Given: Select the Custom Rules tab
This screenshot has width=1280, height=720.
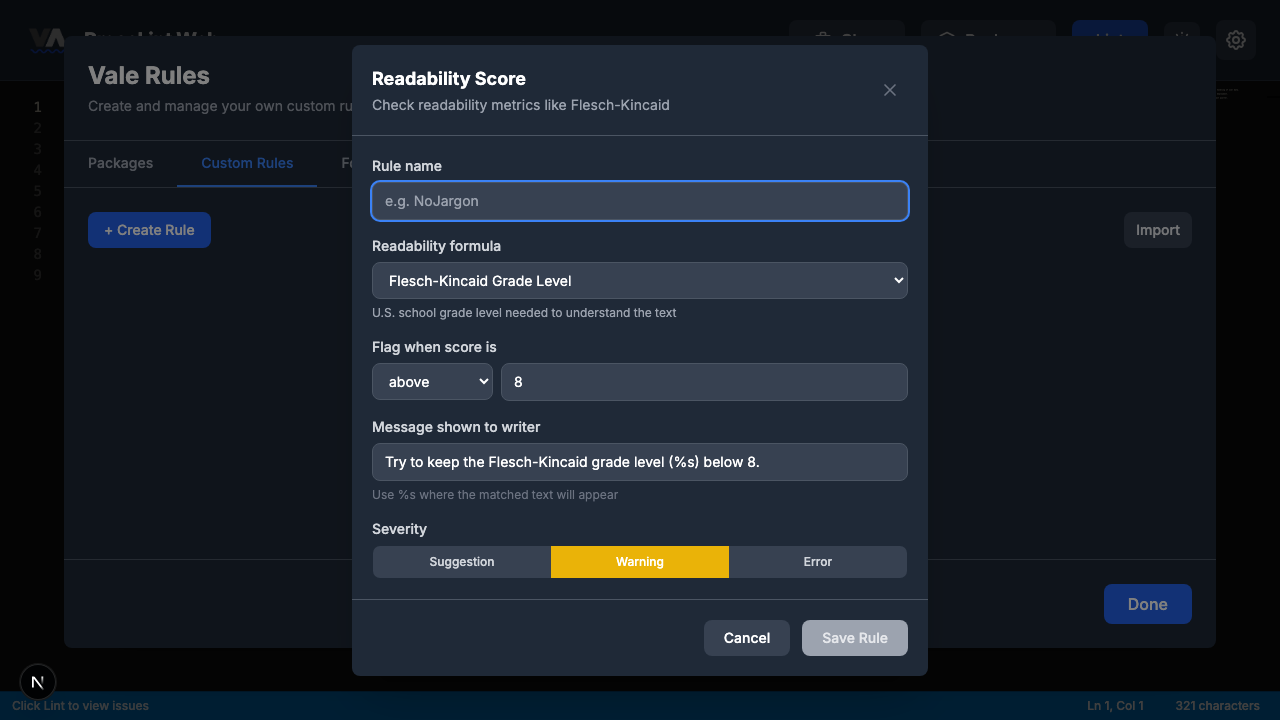Looking at the screenshot, I should (x=247, y=163).
